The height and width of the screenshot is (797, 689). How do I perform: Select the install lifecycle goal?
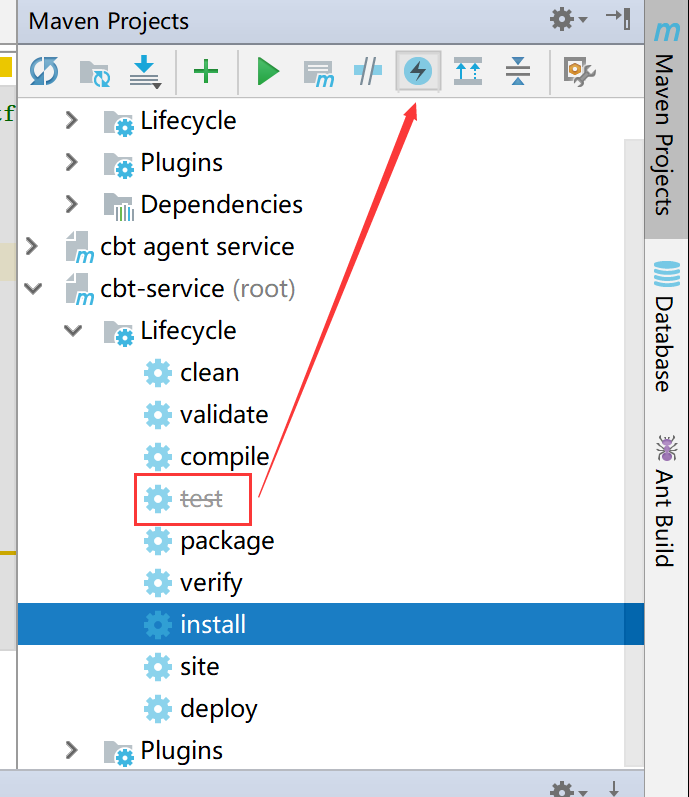click(331, 624)
